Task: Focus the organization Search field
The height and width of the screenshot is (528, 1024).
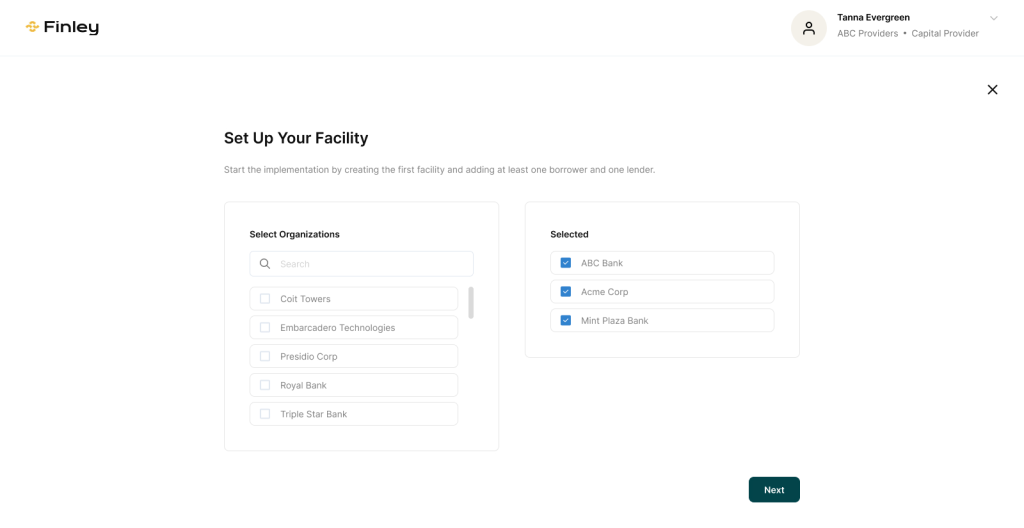Action: [370, 264]
